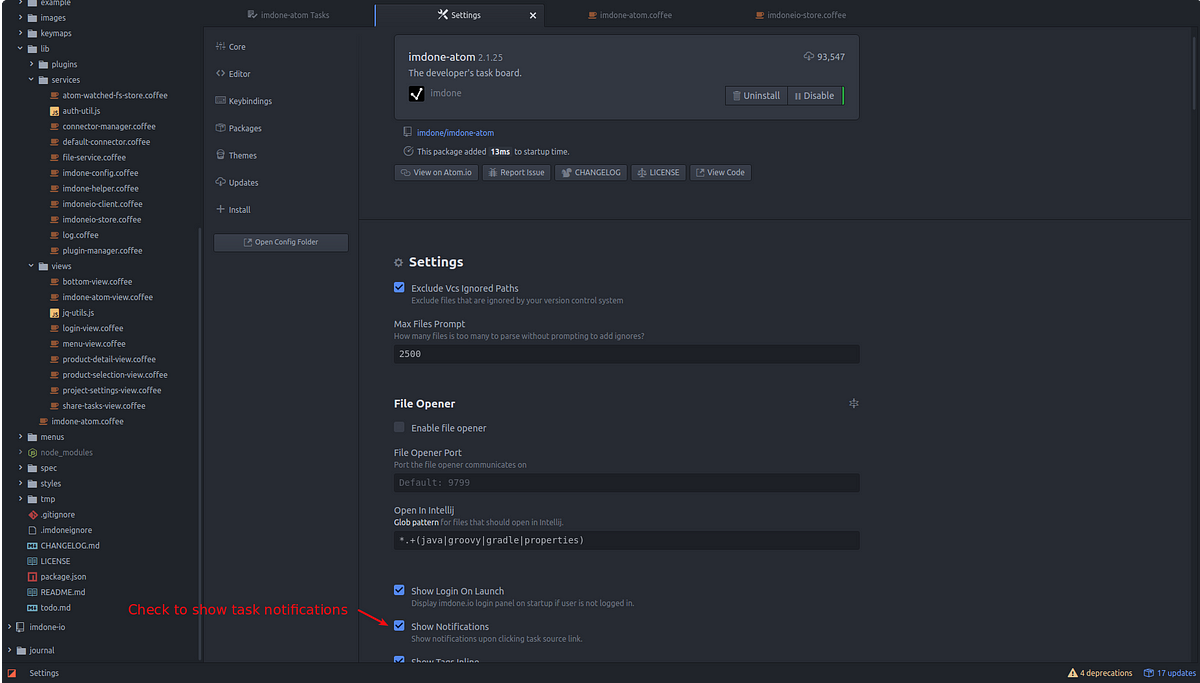1200x683 pixels.
Task: Click the Disable package button
Action: (814, 95)
